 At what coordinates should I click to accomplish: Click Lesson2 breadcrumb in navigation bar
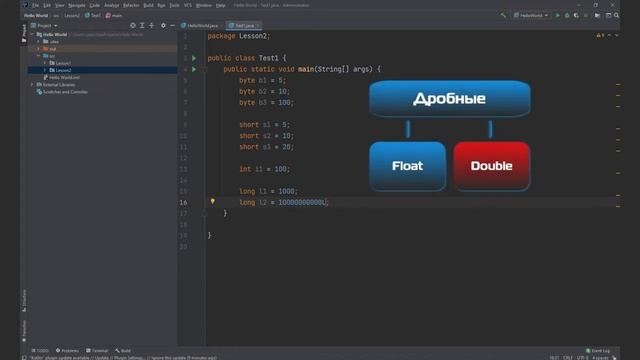click(72, 16)
